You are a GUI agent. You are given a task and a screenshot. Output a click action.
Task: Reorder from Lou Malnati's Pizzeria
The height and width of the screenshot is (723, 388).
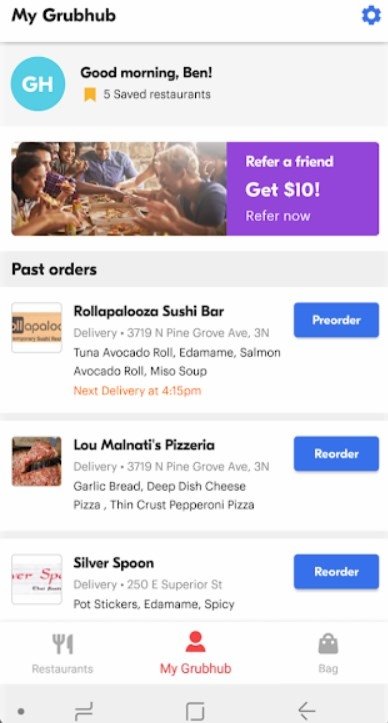[336, 454]
